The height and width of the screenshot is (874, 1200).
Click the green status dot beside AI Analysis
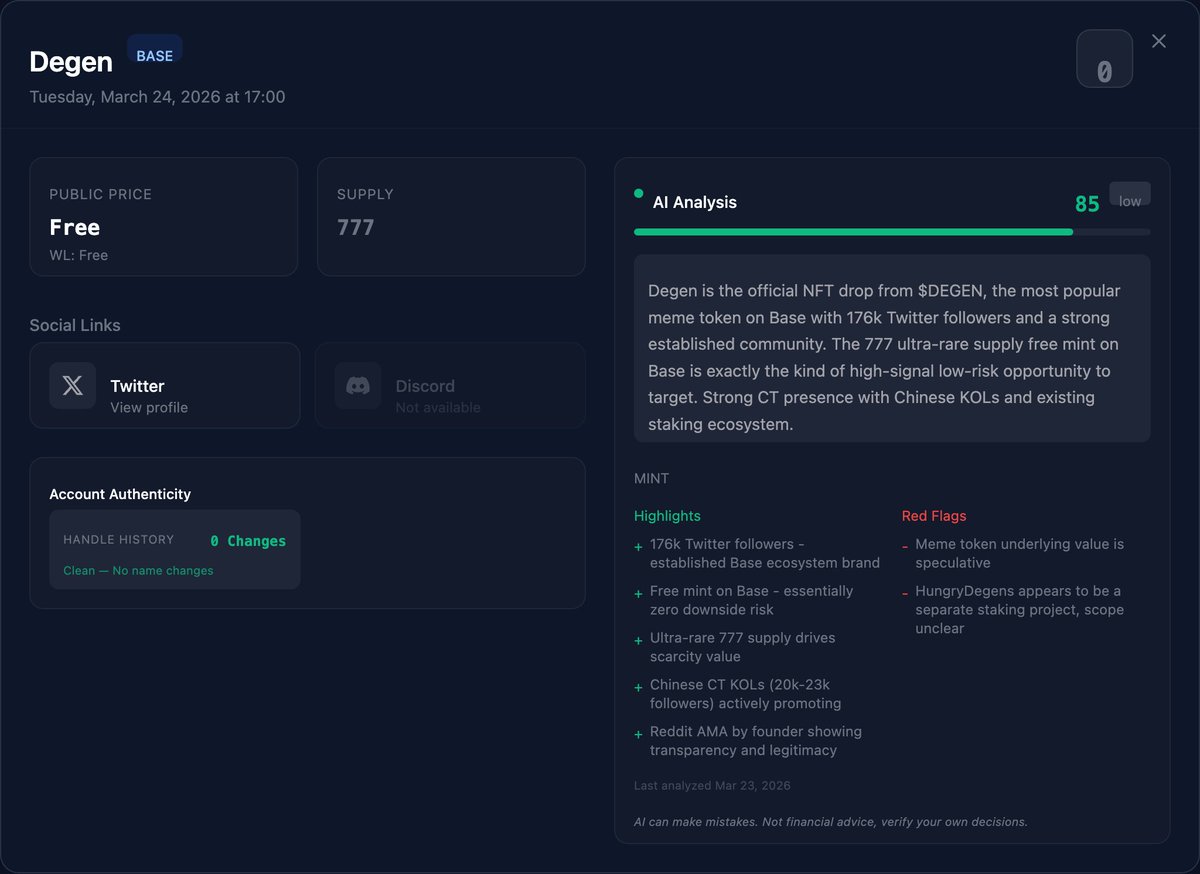[639, 194]
